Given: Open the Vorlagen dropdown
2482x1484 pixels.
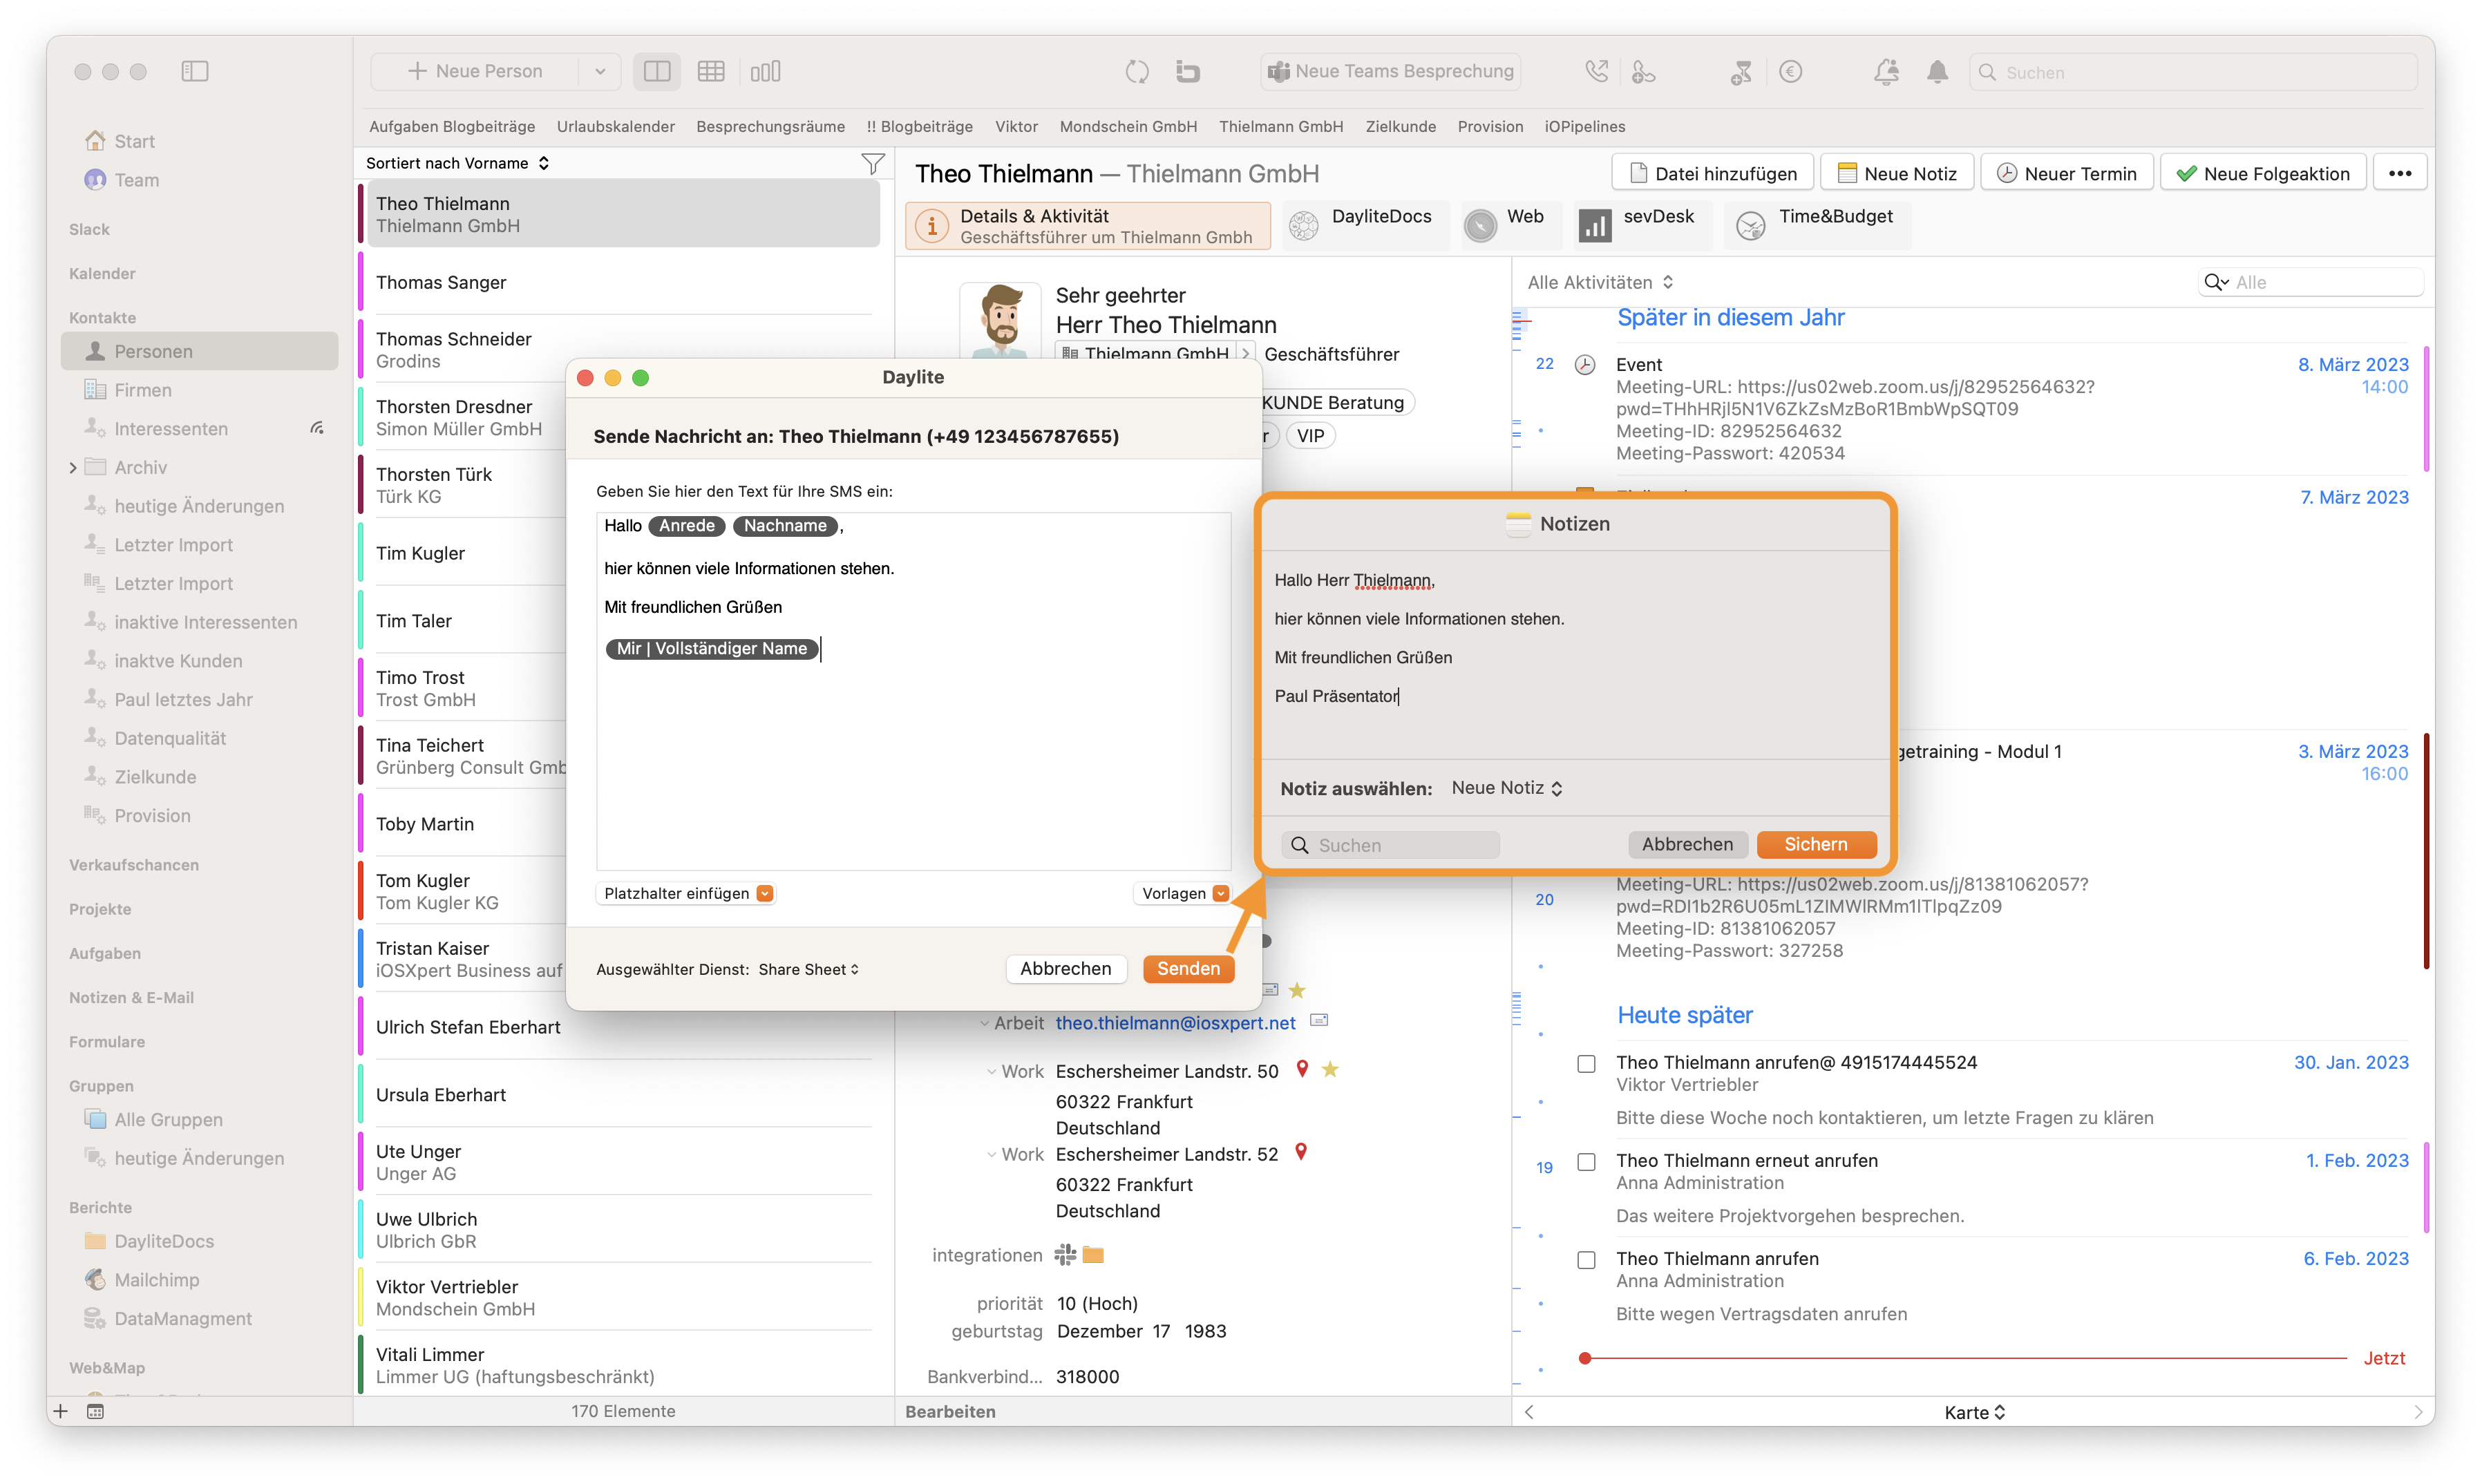Looking at the screenshot, I should [1183, 893].
